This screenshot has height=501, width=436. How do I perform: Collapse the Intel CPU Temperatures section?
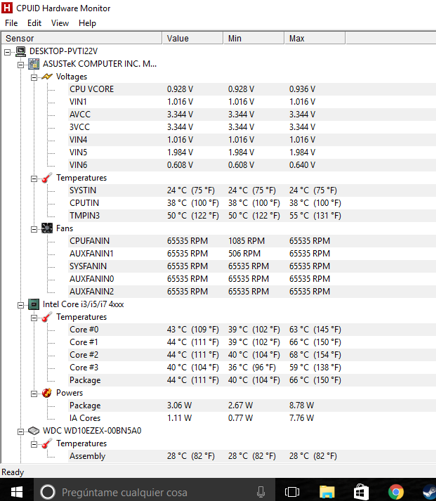[34, 318]
